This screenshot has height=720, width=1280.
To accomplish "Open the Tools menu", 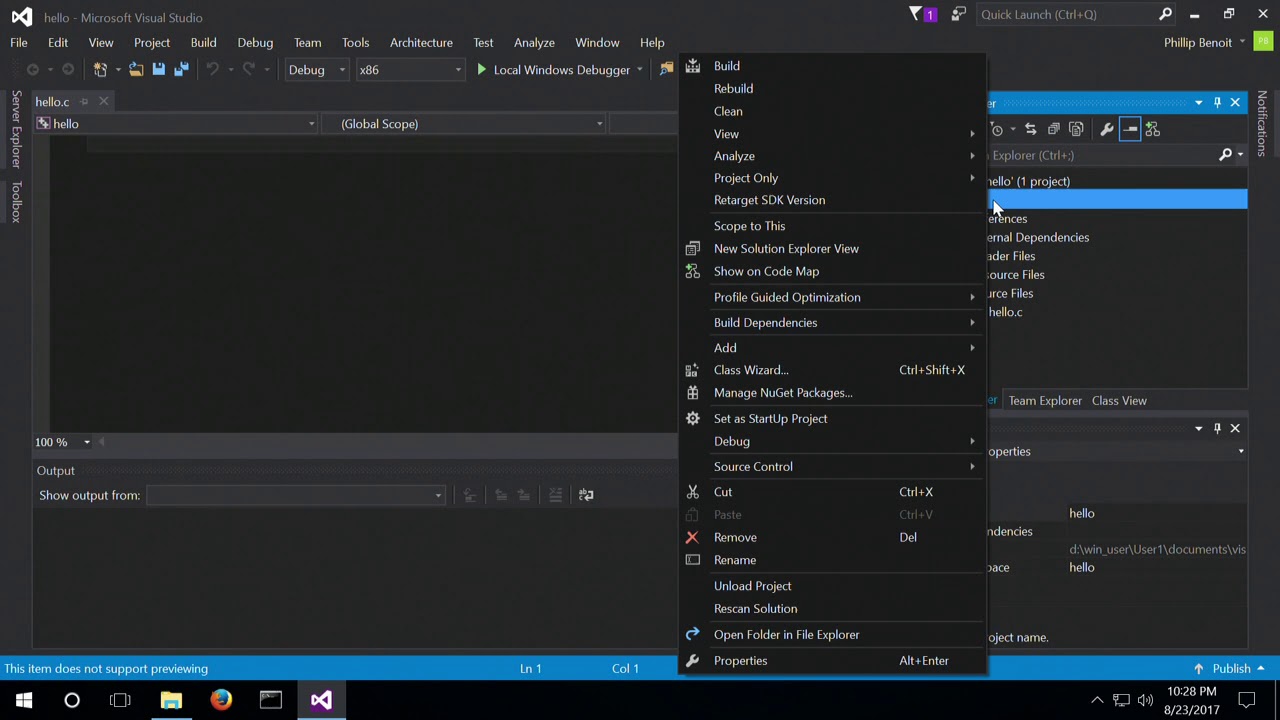I will [355, 43].
